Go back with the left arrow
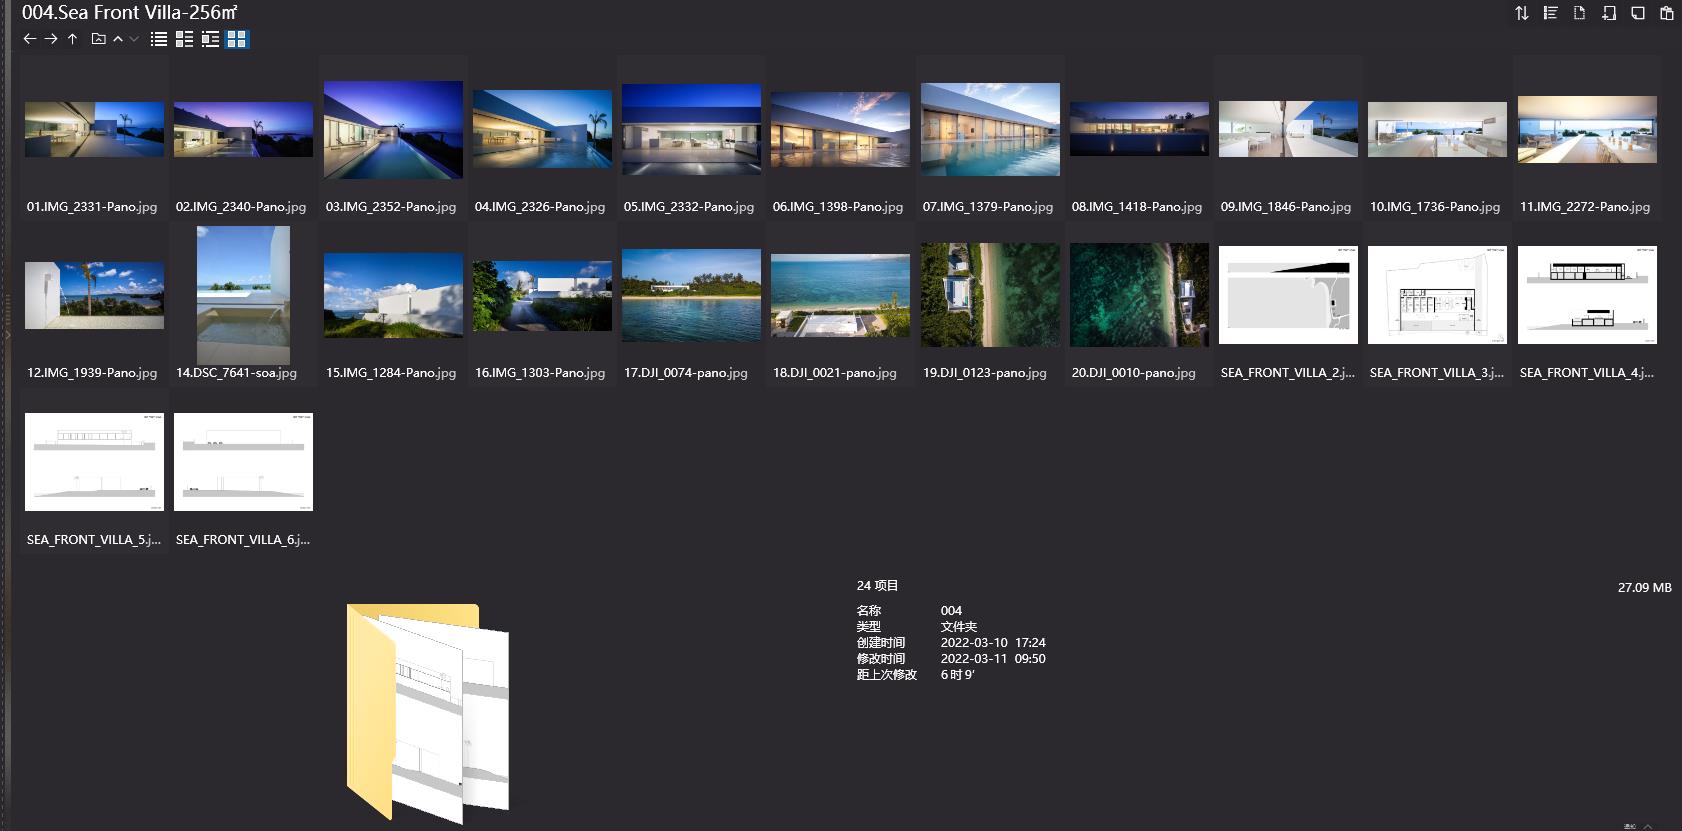Screen dimensions: 1682x831 [x=29, y=39]
